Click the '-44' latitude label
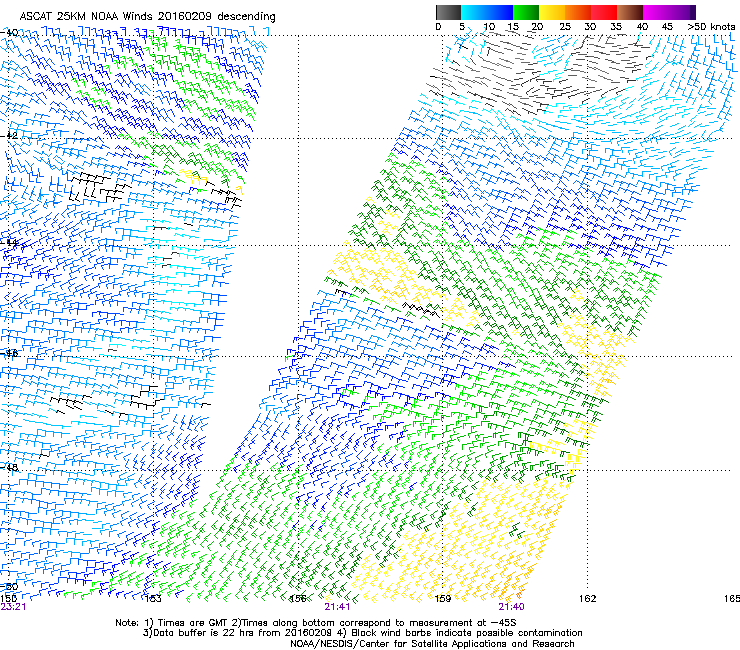Viewport: 740px width, 650px height. [9, 243]
